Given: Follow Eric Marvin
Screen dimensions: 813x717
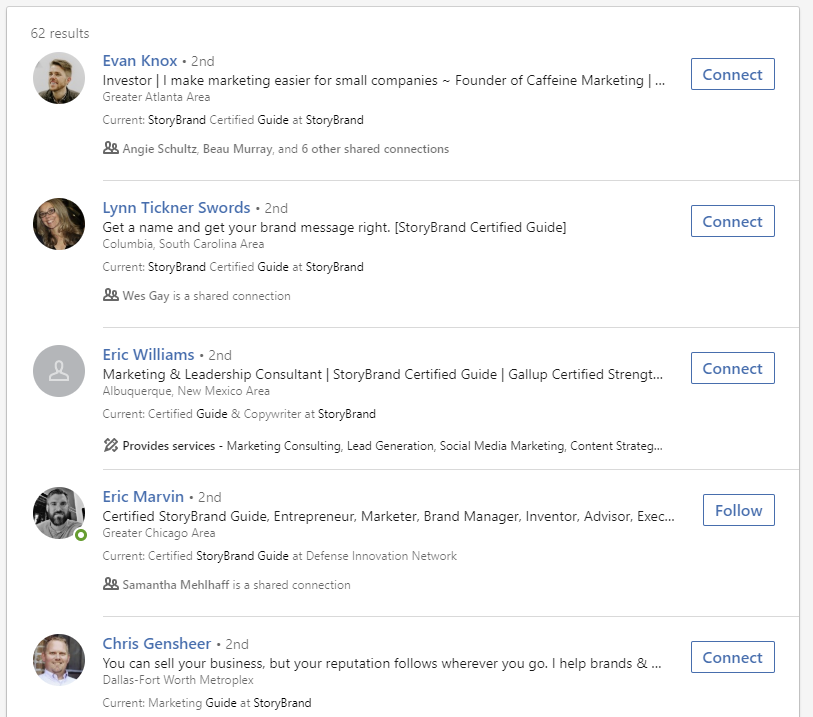Looking at the screenshot, I should pyautogui.click(x=739, y=510).
